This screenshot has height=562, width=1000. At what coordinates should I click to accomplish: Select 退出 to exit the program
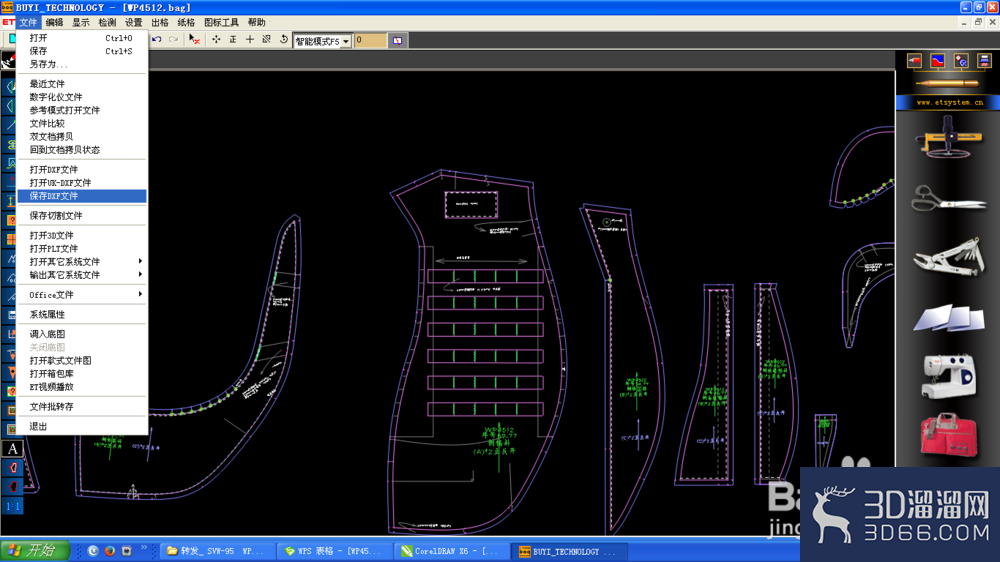(82, 426)
